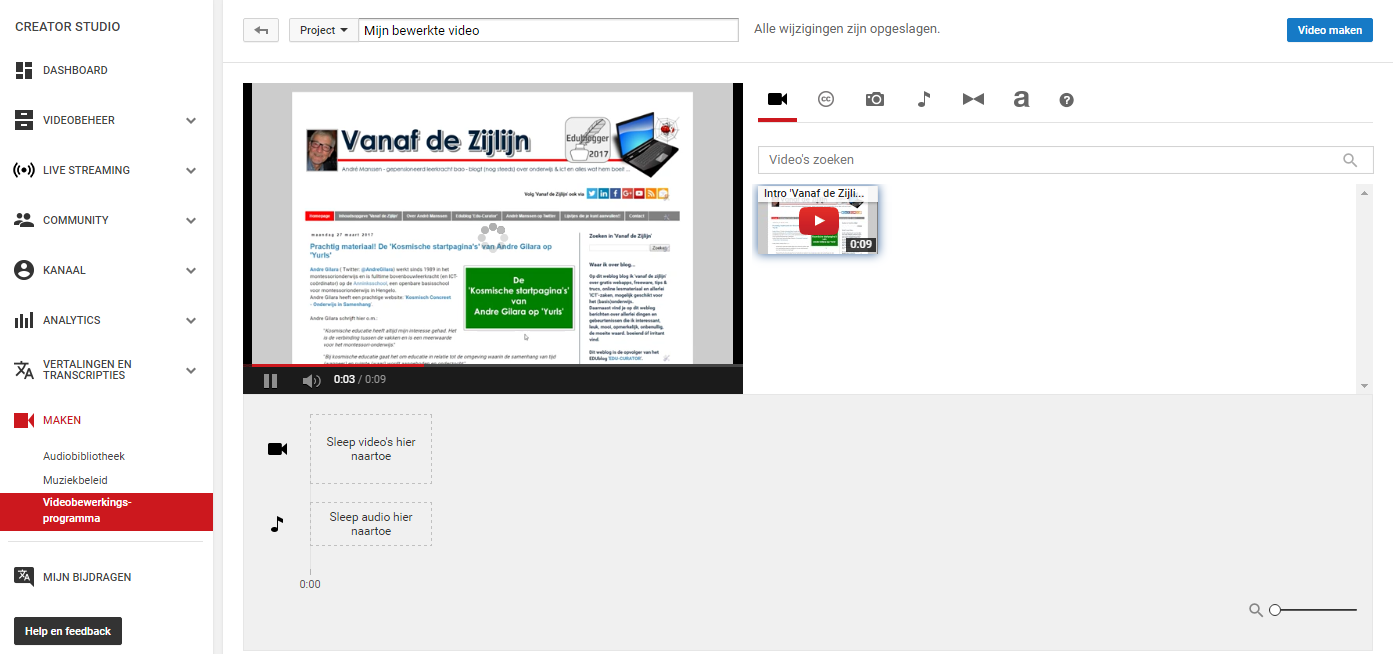1393x654 pixels.
Task: Open the Project dropdown
Action: click(324, 30)
